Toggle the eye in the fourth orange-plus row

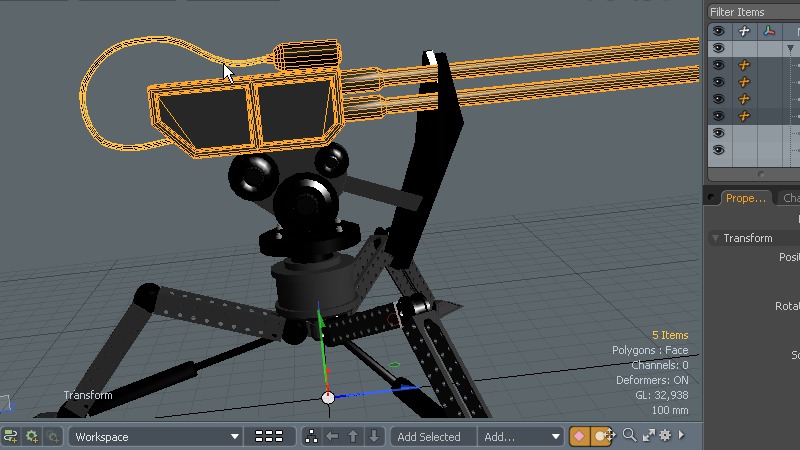718,116
